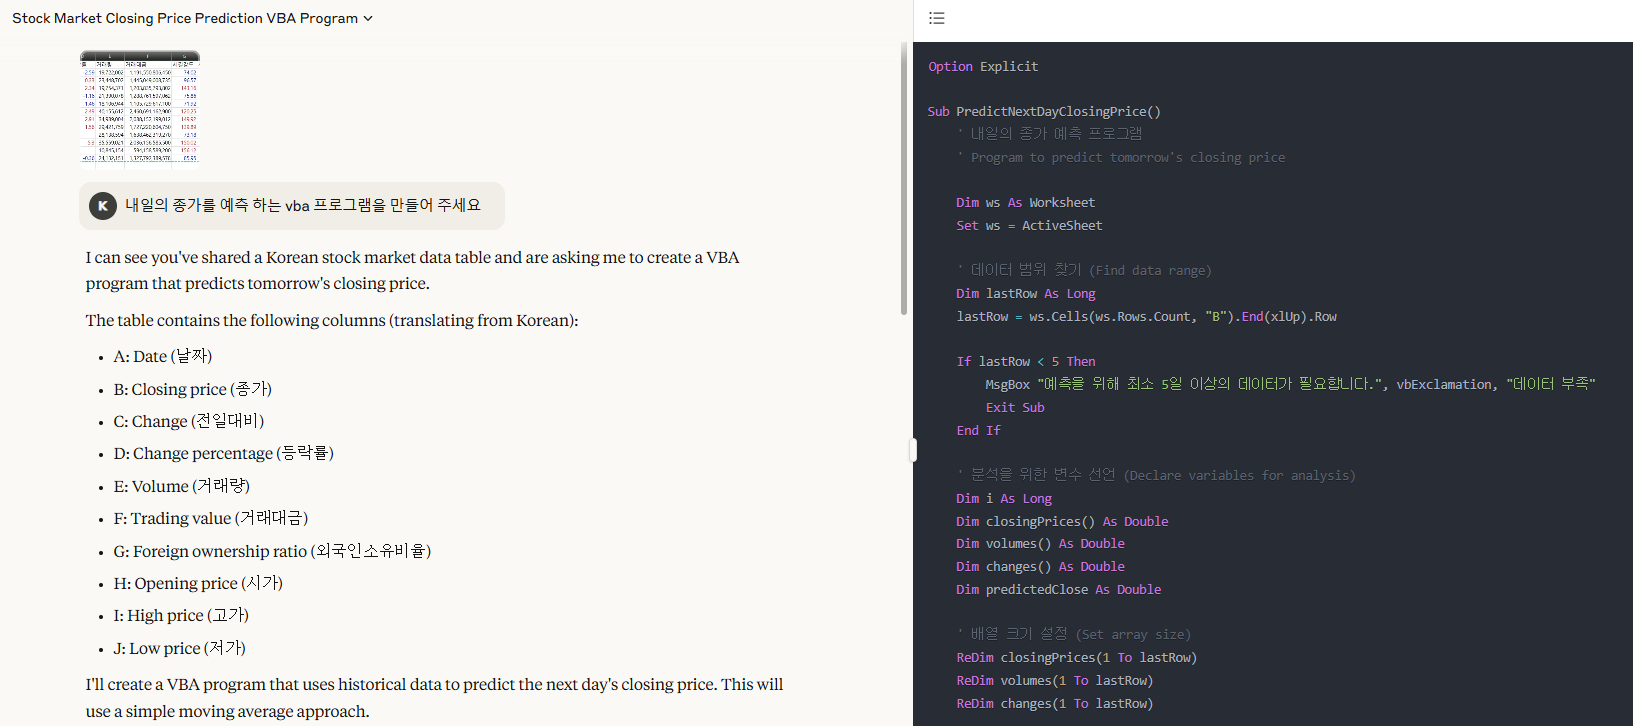Click the panel divider handle between chat and code

pos(913,450)
